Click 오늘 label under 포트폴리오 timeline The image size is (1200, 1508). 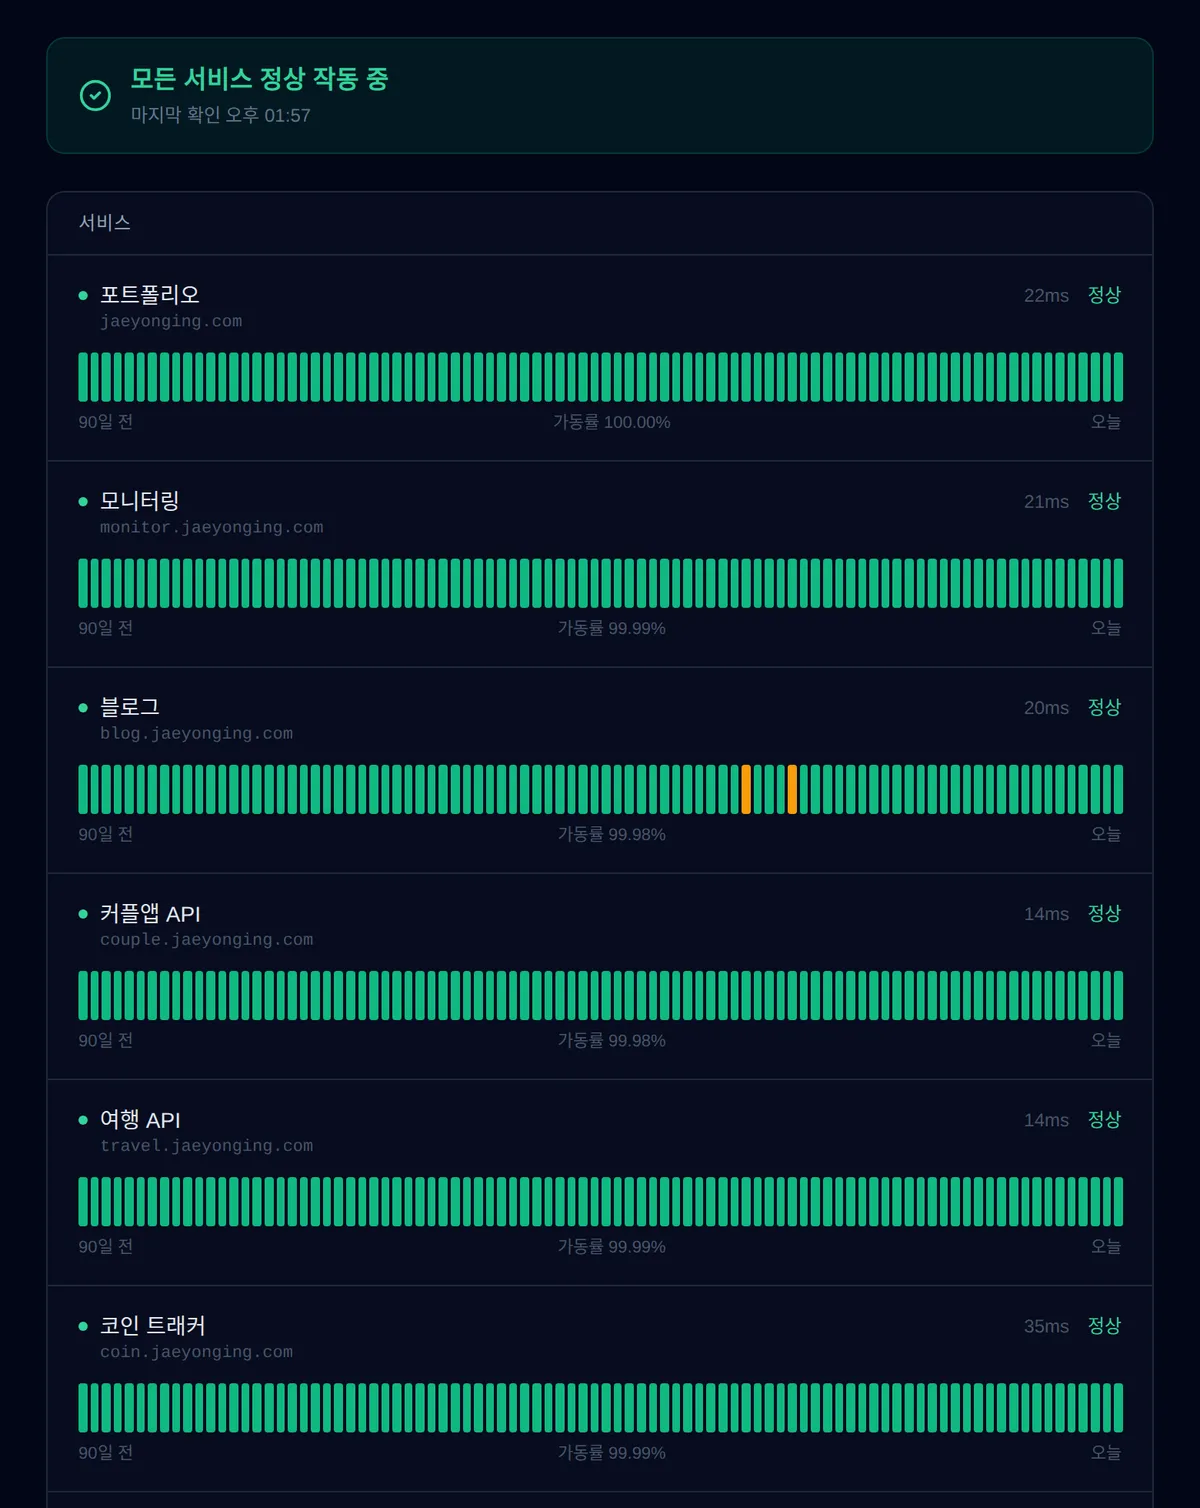coord(1106,422)
